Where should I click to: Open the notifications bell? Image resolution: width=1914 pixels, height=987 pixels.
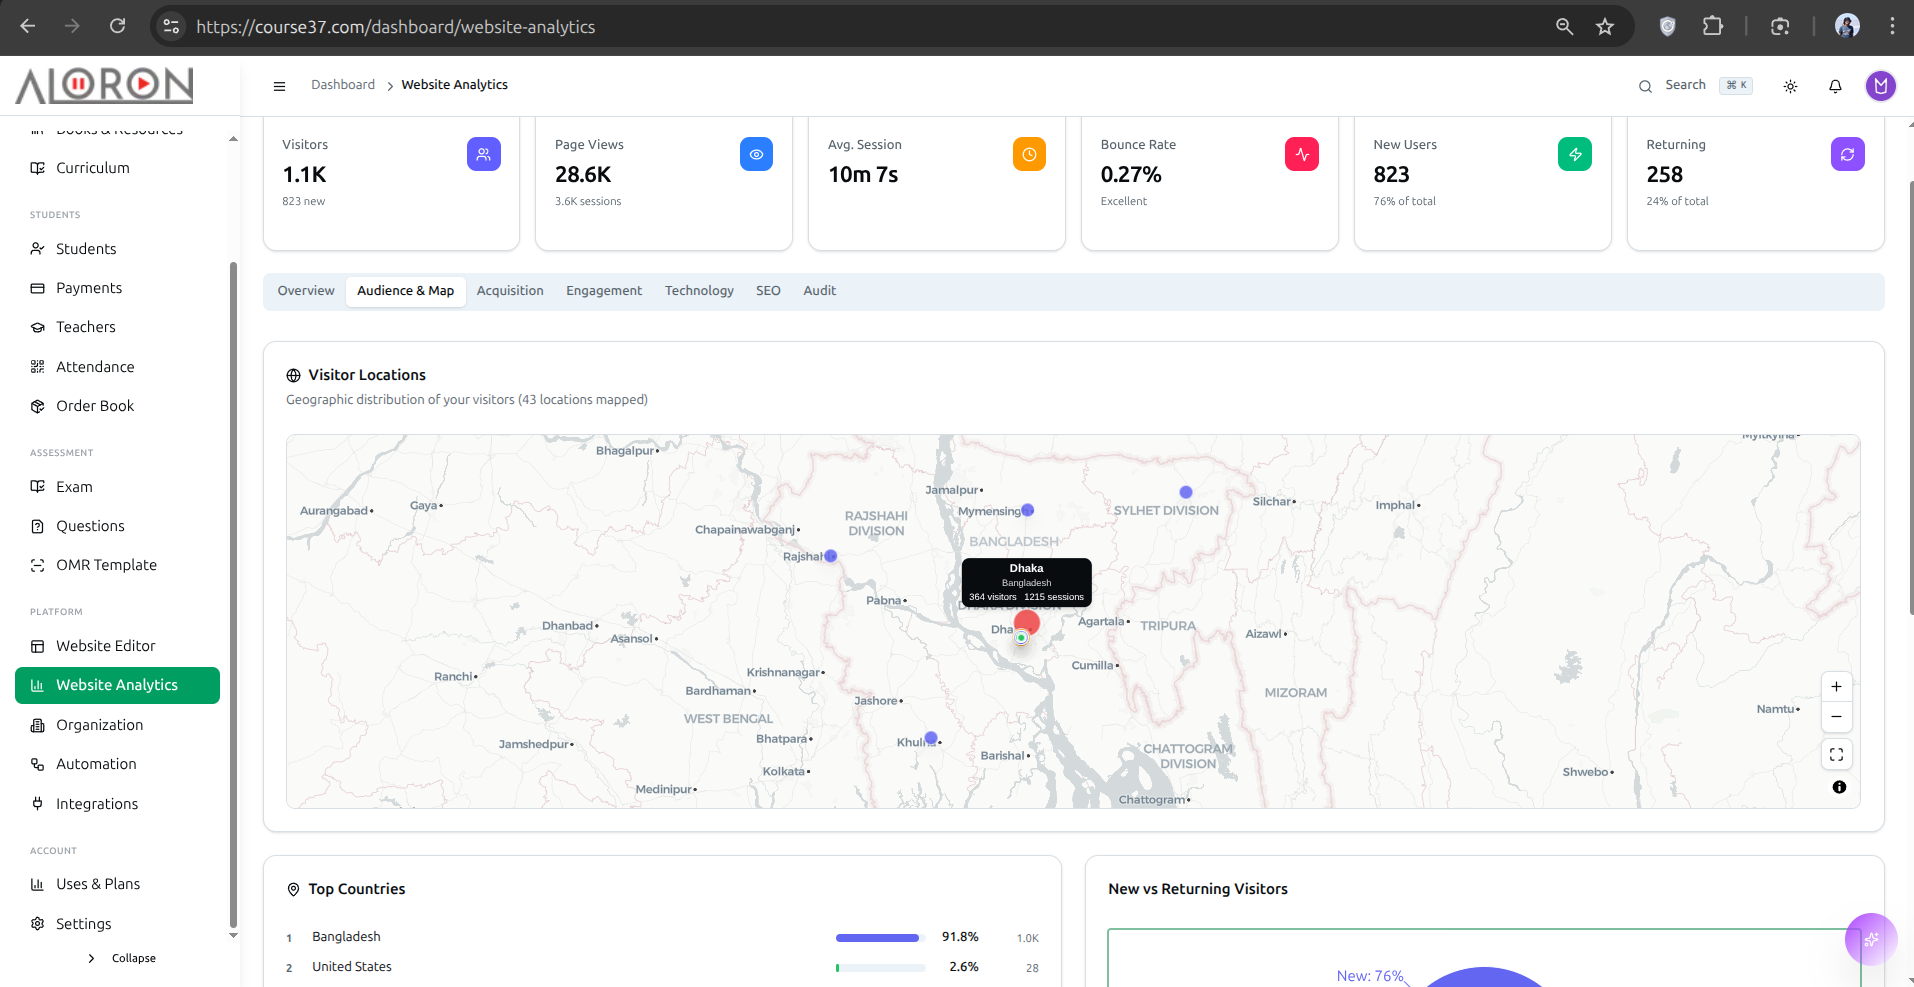pyautogui.click(x=1835, y=86)
